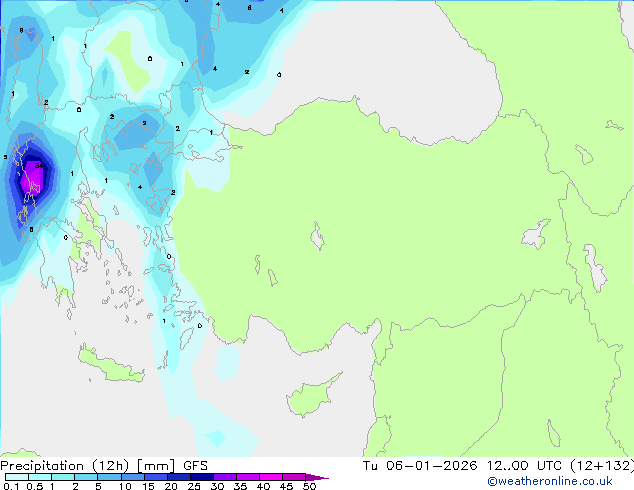
Task: Click the 20–25 mm legend color swatch
Action: tap(179, 477)
